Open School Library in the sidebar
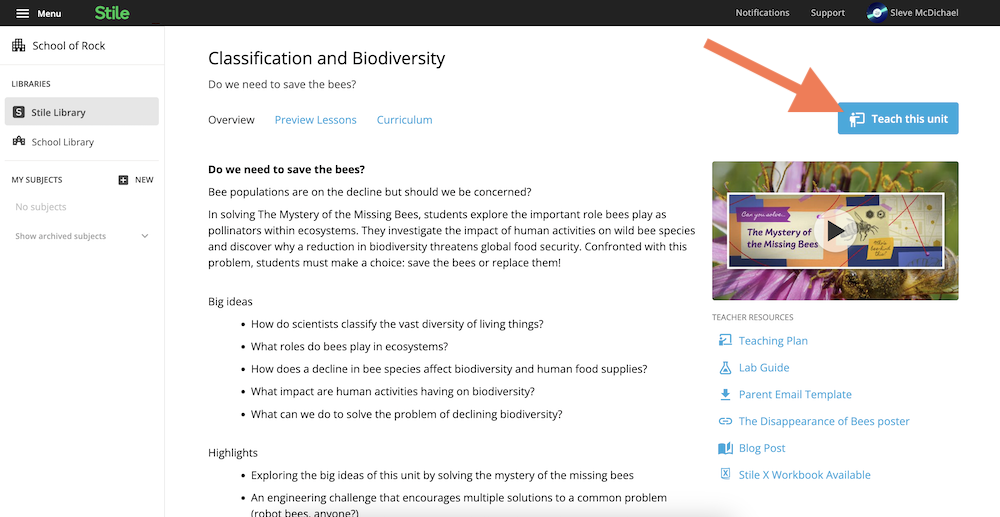Image resolution: width=1000 pixels, height=517 pixels. click(x=62, y=142)
